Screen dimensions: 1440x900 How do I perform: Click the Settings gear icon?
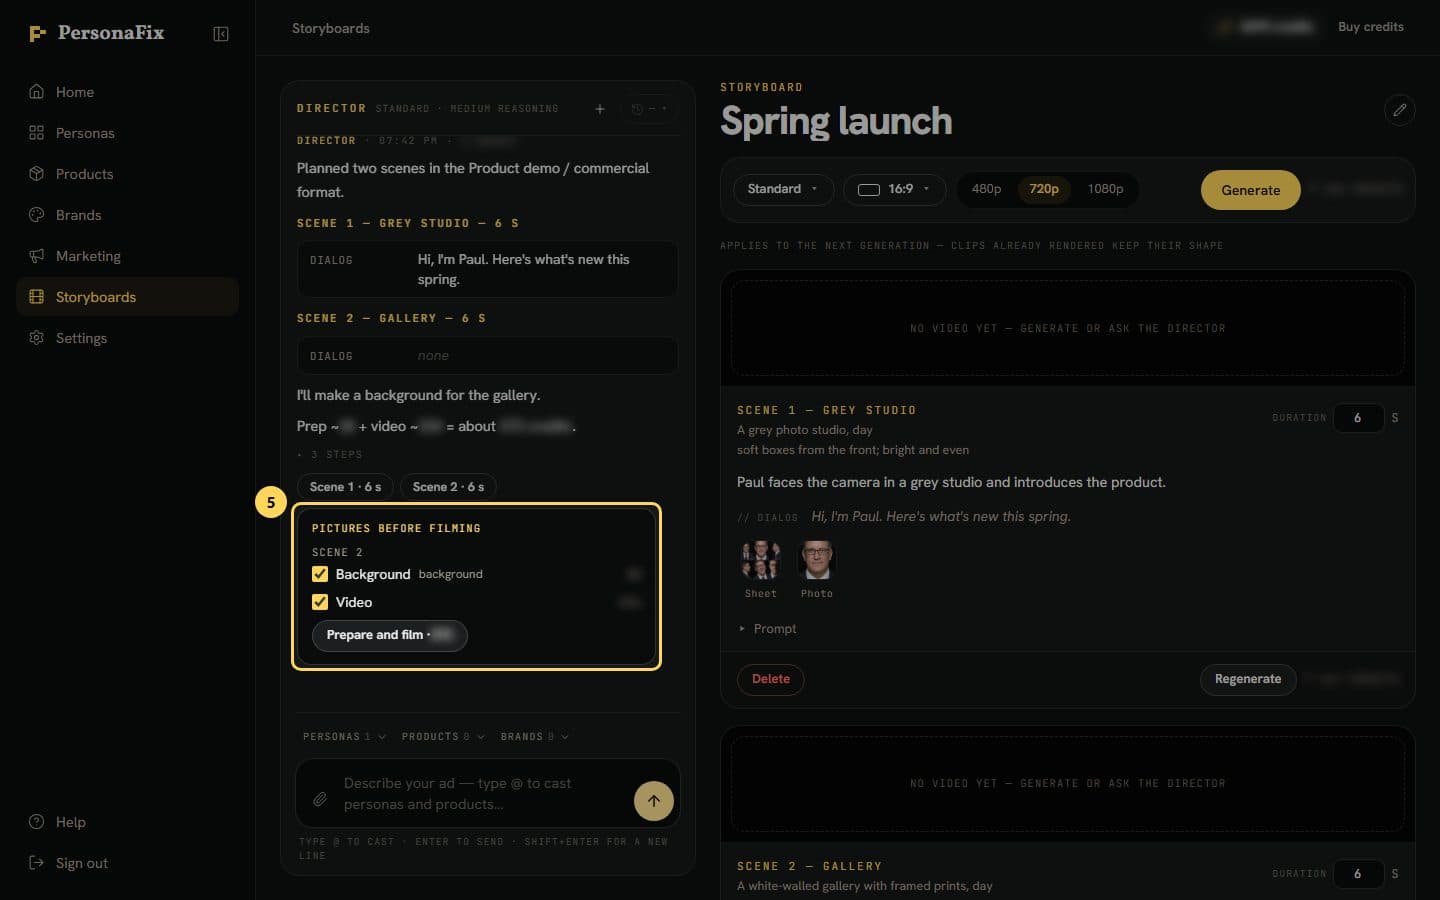click(x=37, y=338)
